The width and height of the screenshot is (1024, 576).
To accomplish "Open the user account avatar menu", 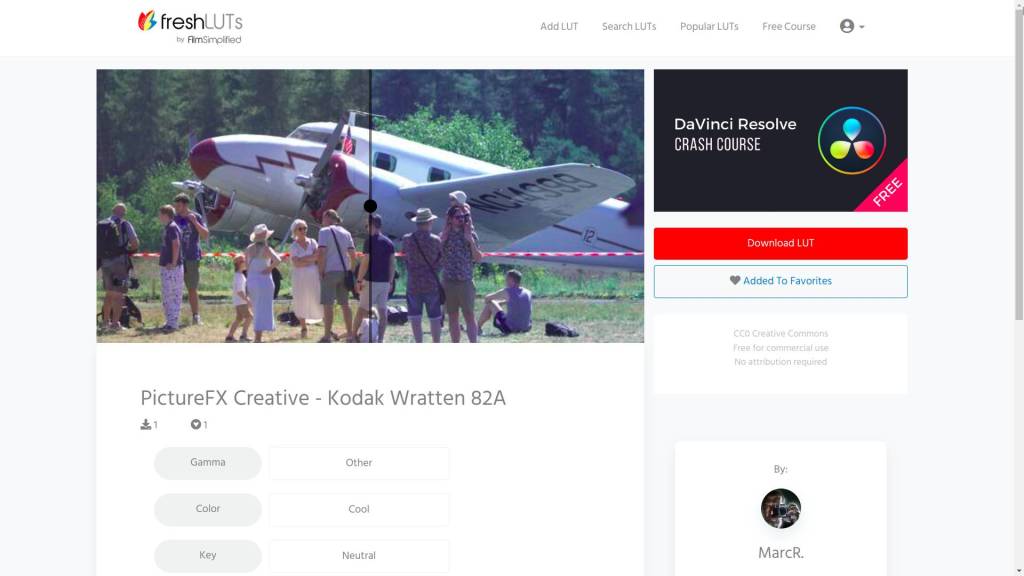I will point(846,26).
